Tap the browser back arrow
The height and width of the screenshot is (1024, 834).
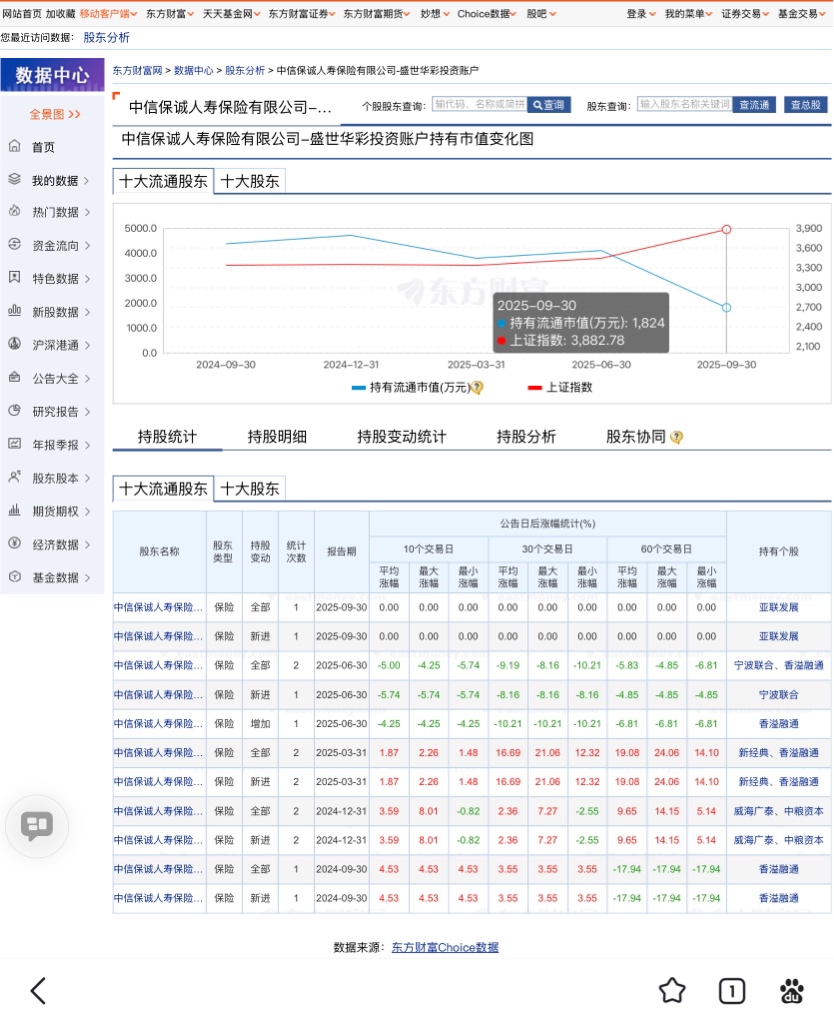tap(39, 991)
